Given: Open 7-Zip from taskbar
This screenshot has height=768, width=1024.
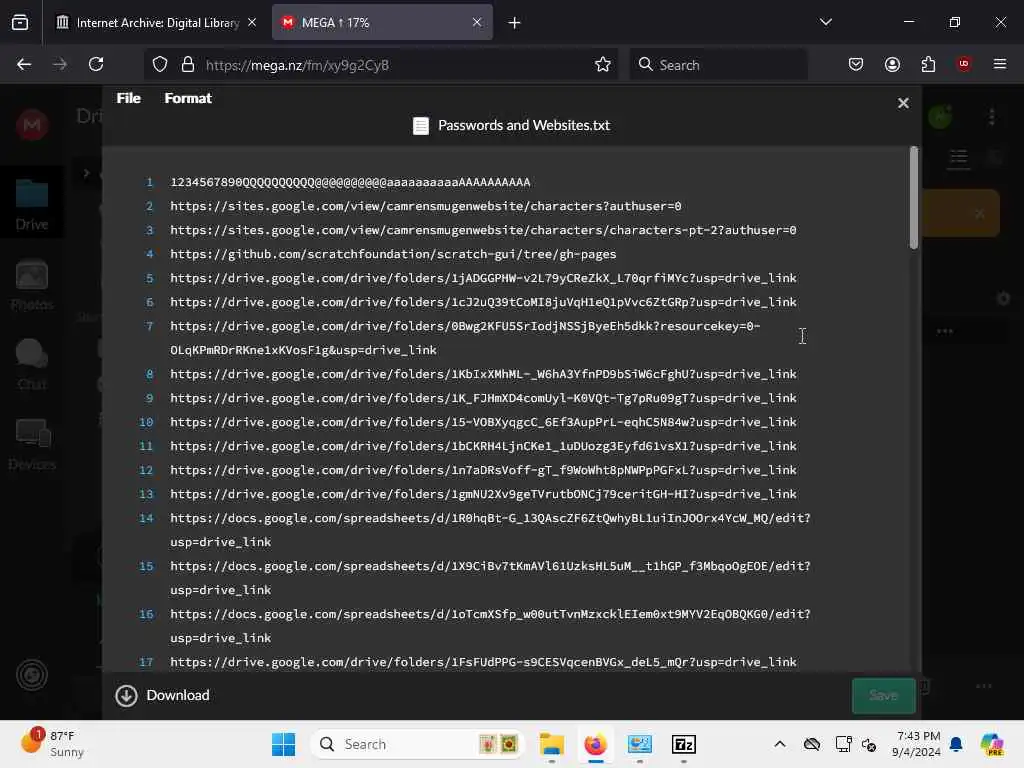Looking at the screenshot, I should (x=683, y=744).
